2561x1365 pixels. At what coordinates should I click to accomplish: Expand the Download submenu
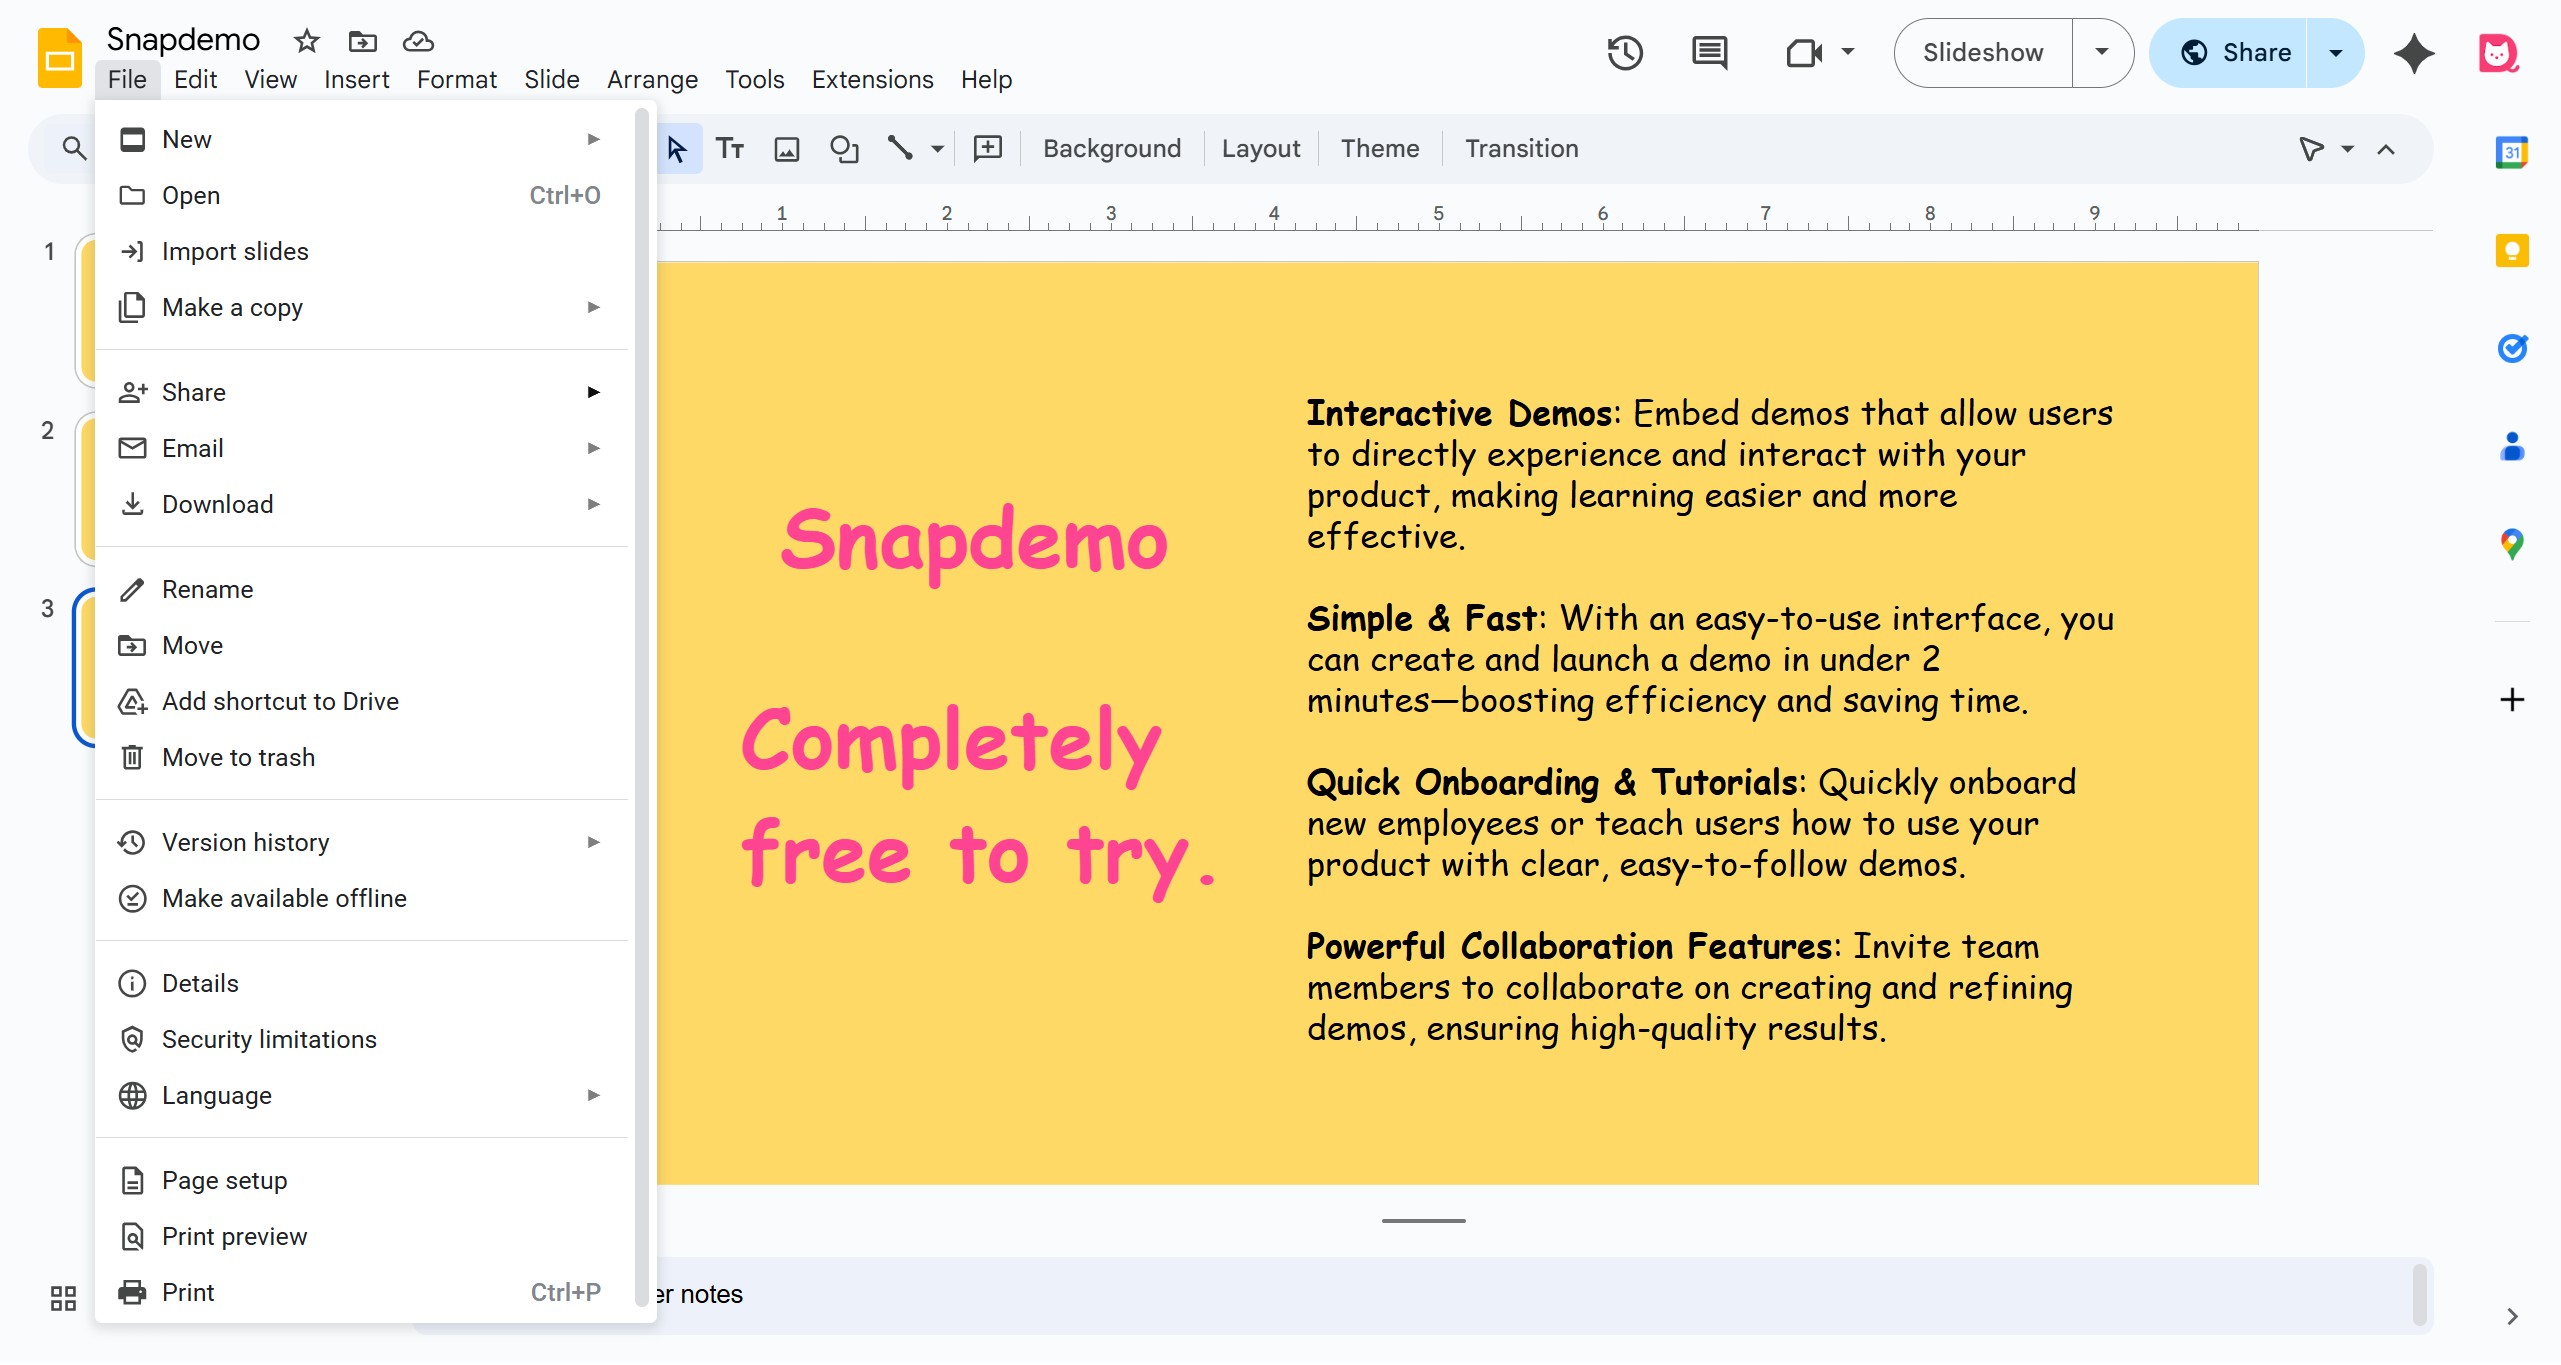(593, 504)
